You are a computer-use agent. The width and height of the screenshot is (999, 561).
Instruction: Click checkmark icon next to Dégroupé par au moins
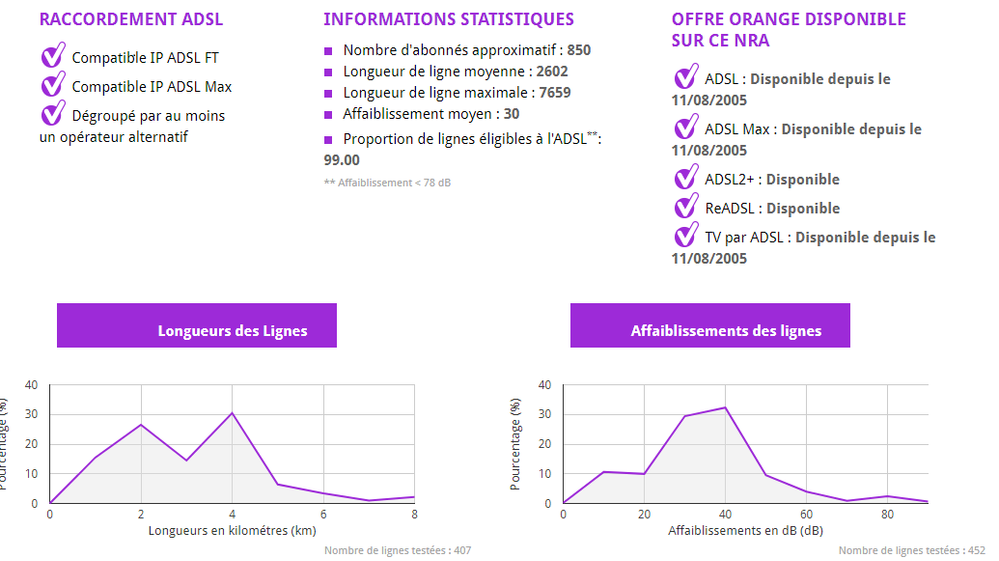54,113
